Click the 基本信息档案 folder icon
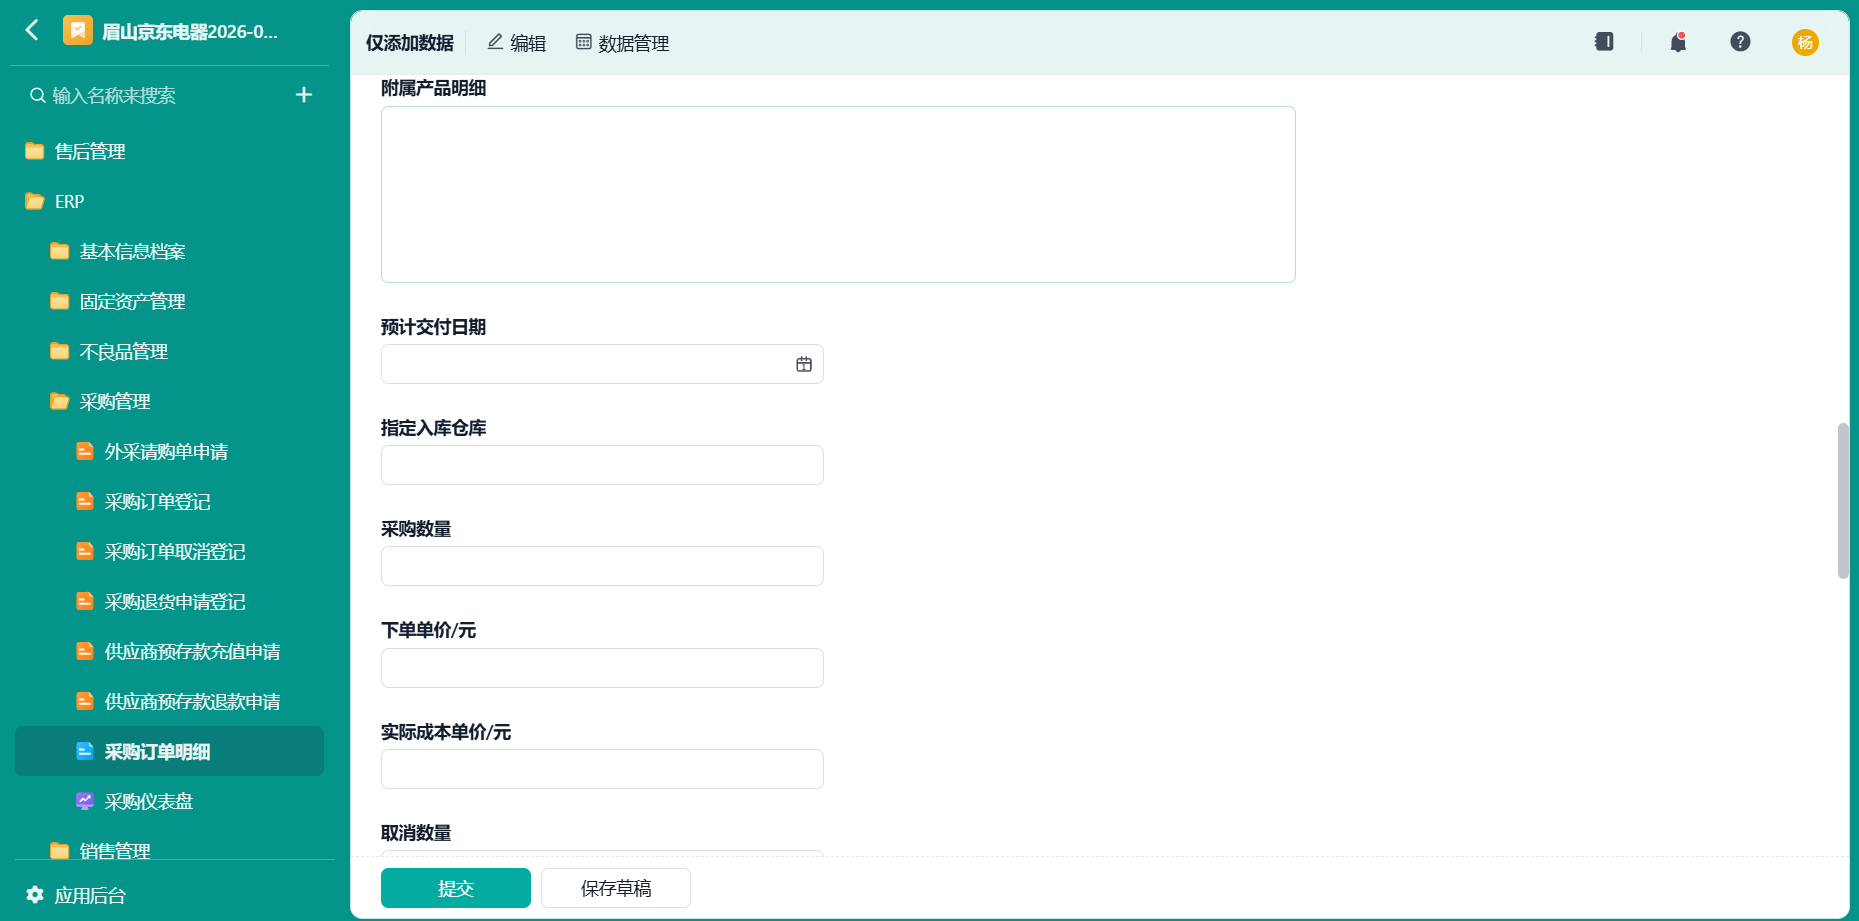This screenshot has width=1859, height=921. click(x=60, y=251)
